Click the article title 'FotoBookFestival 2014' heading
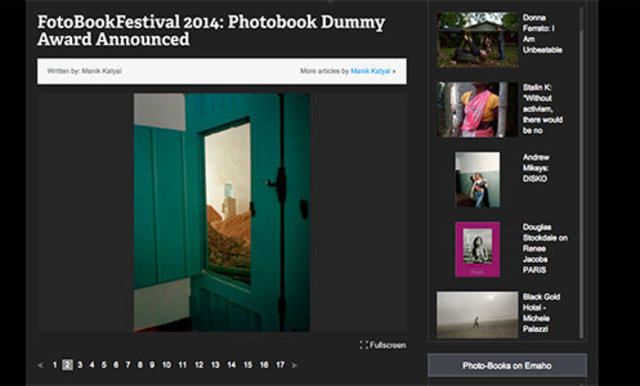This screenshot has width=640, height=386. (211, 31)
